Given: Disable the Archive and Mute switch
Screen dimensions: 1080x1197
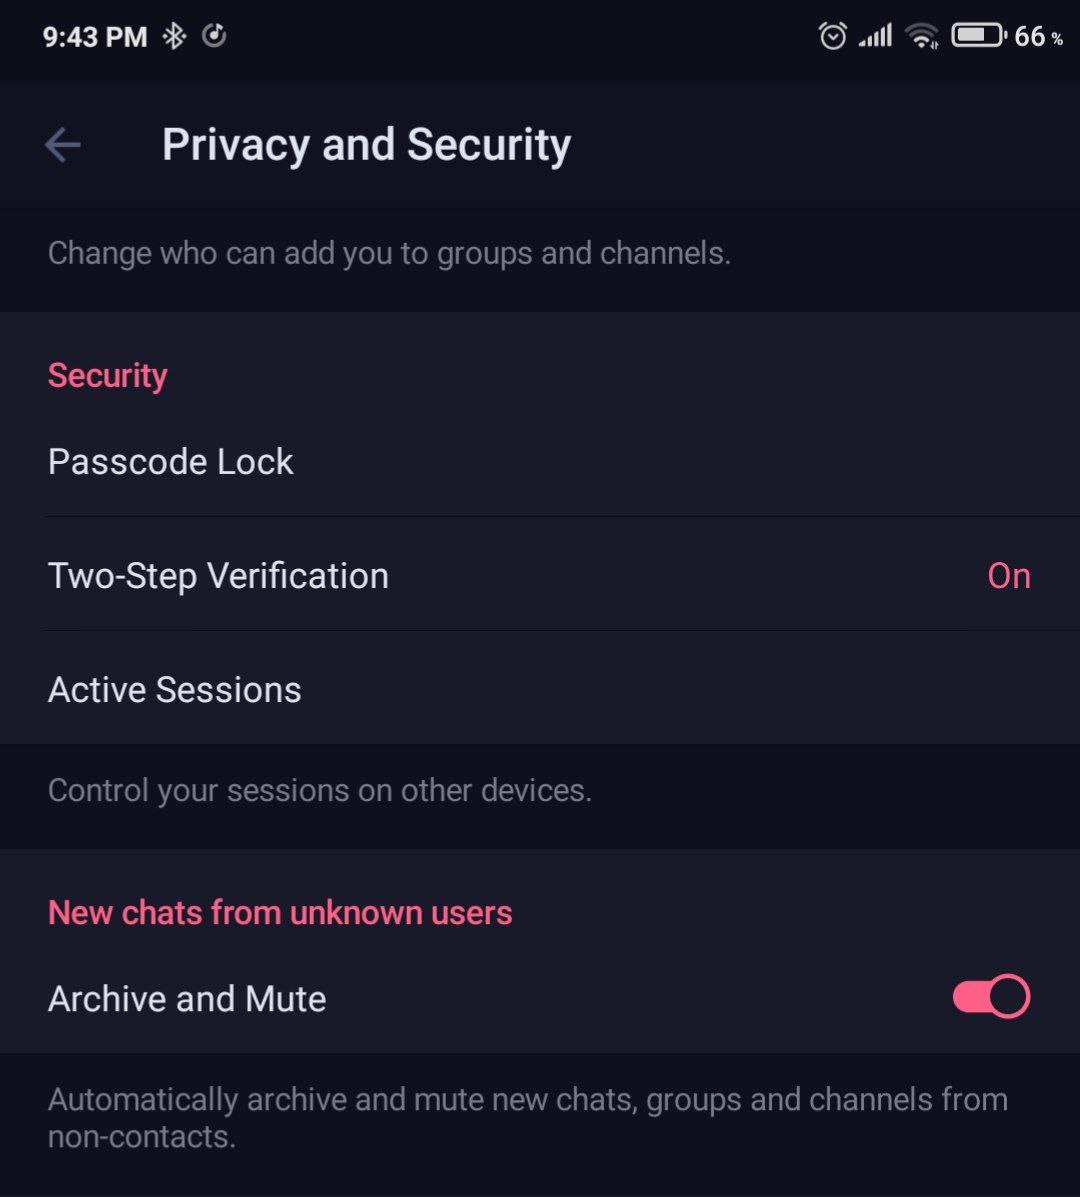Looking at the screenshot, I should click(991, 997).
